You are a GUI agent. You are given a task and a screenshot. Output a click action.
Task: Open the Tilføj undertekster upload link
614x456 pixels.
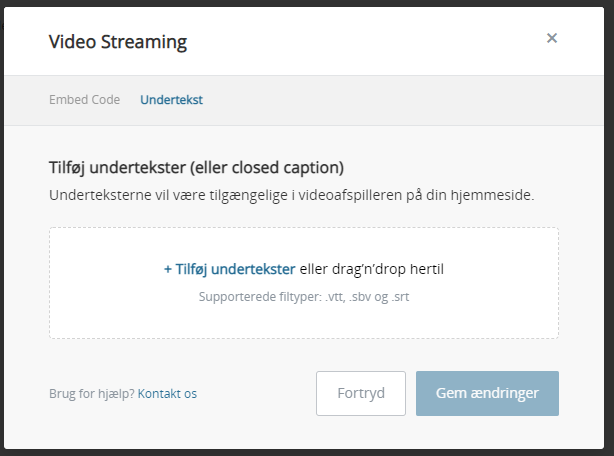(x=235, y=269)
